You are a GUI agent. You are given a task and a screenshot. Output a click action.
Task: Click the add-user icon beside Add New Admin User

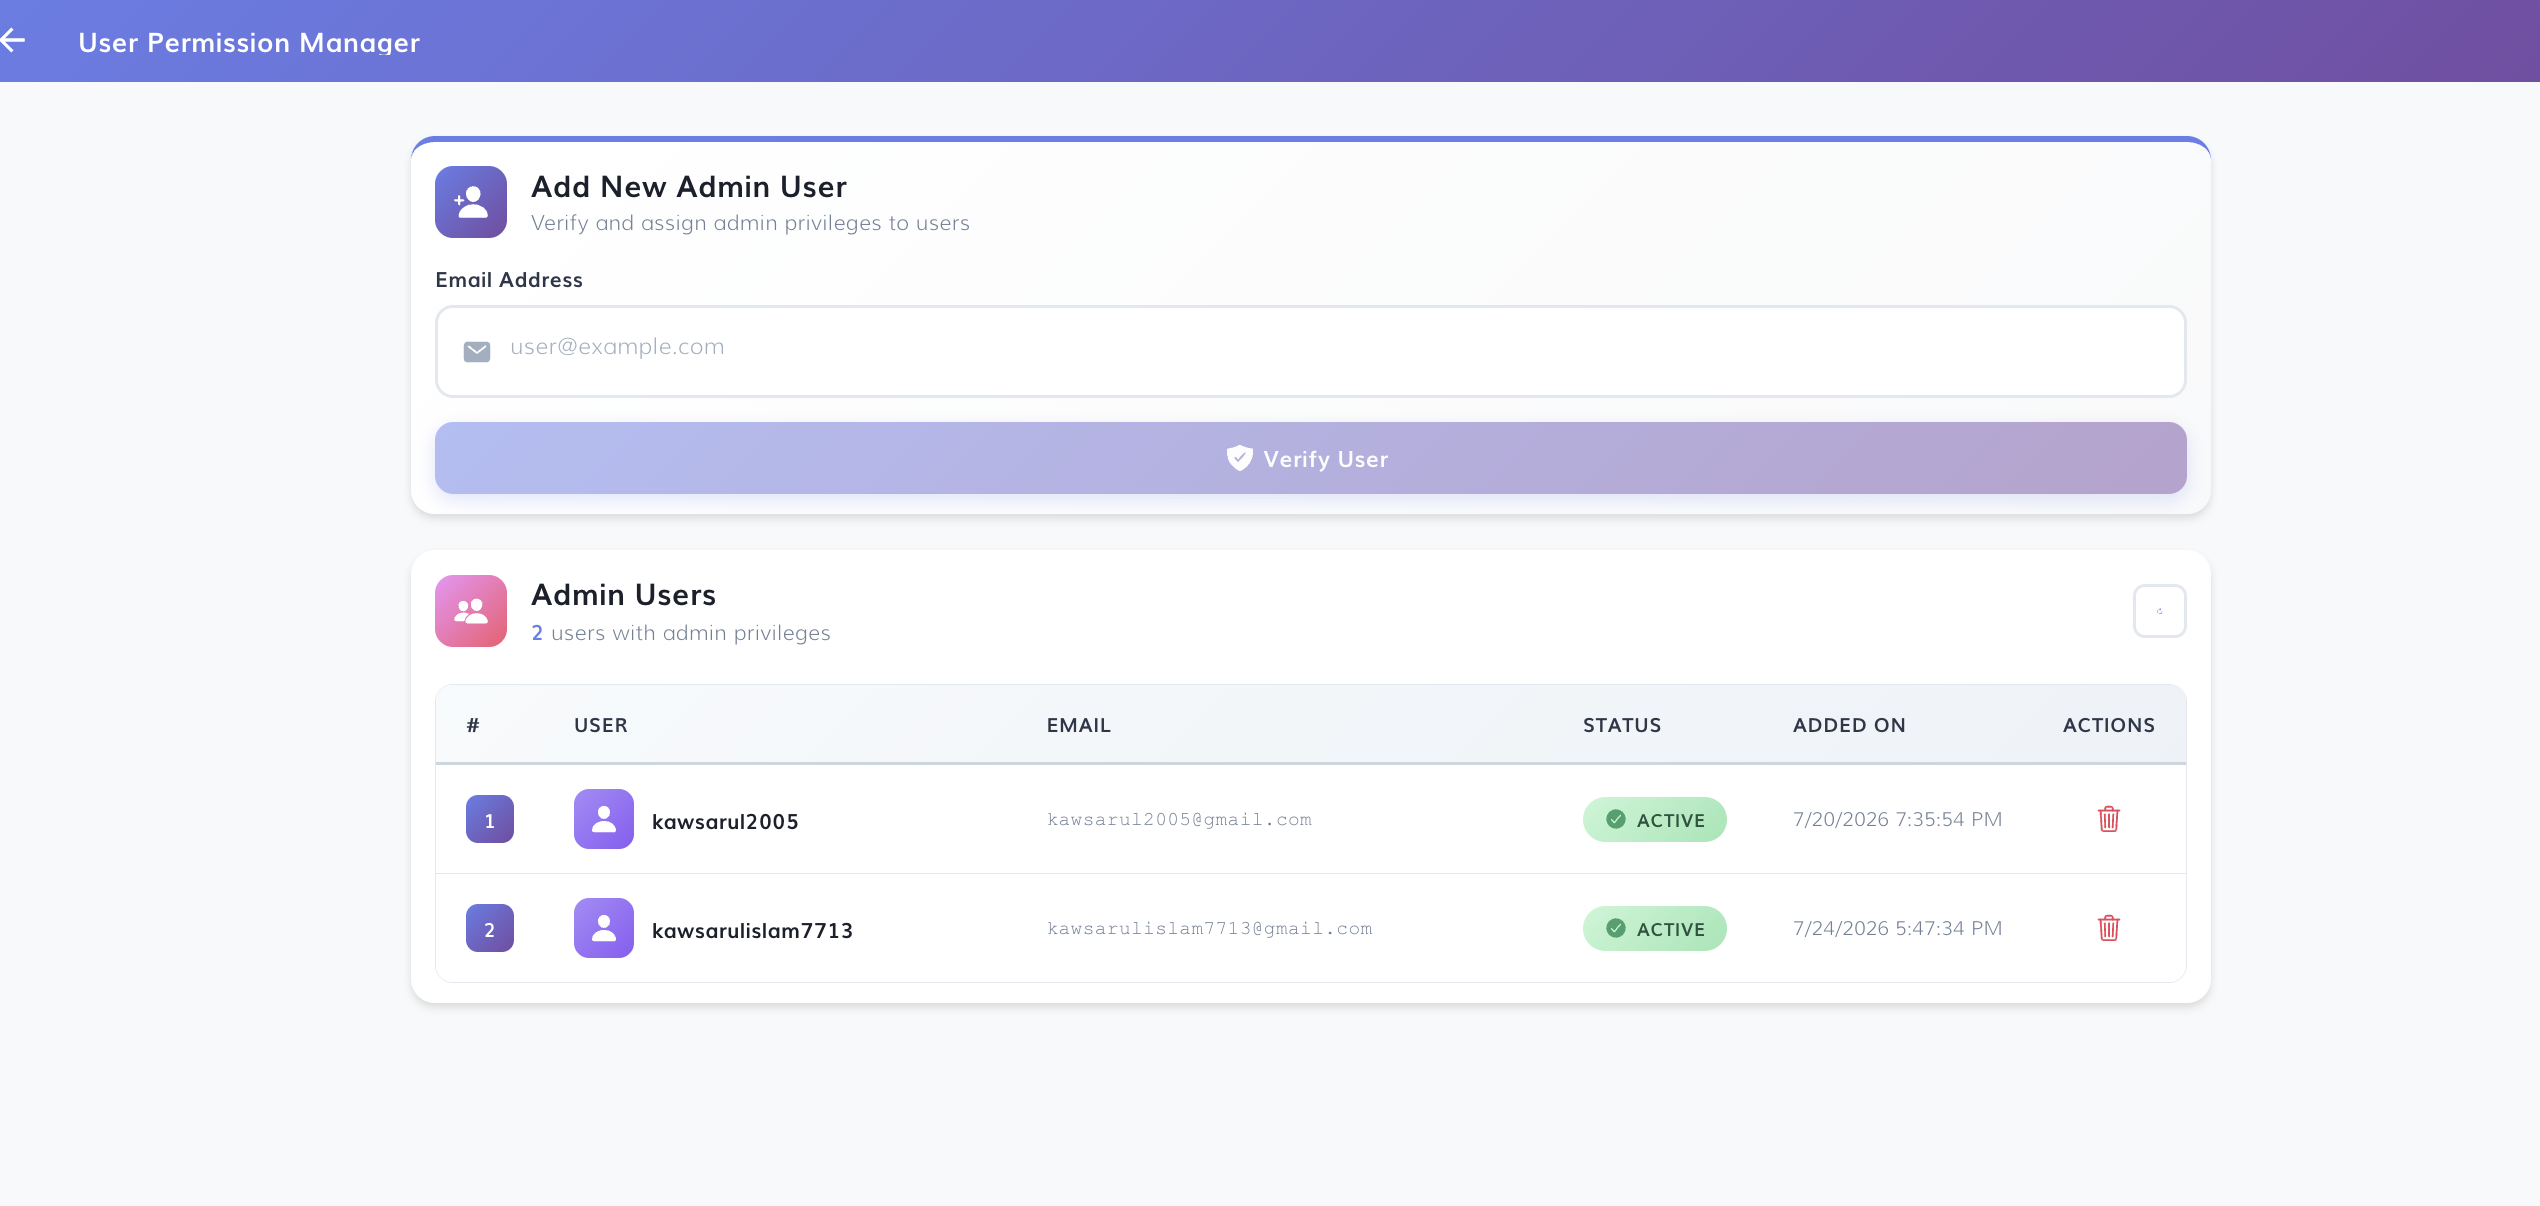tap(471, 202)
